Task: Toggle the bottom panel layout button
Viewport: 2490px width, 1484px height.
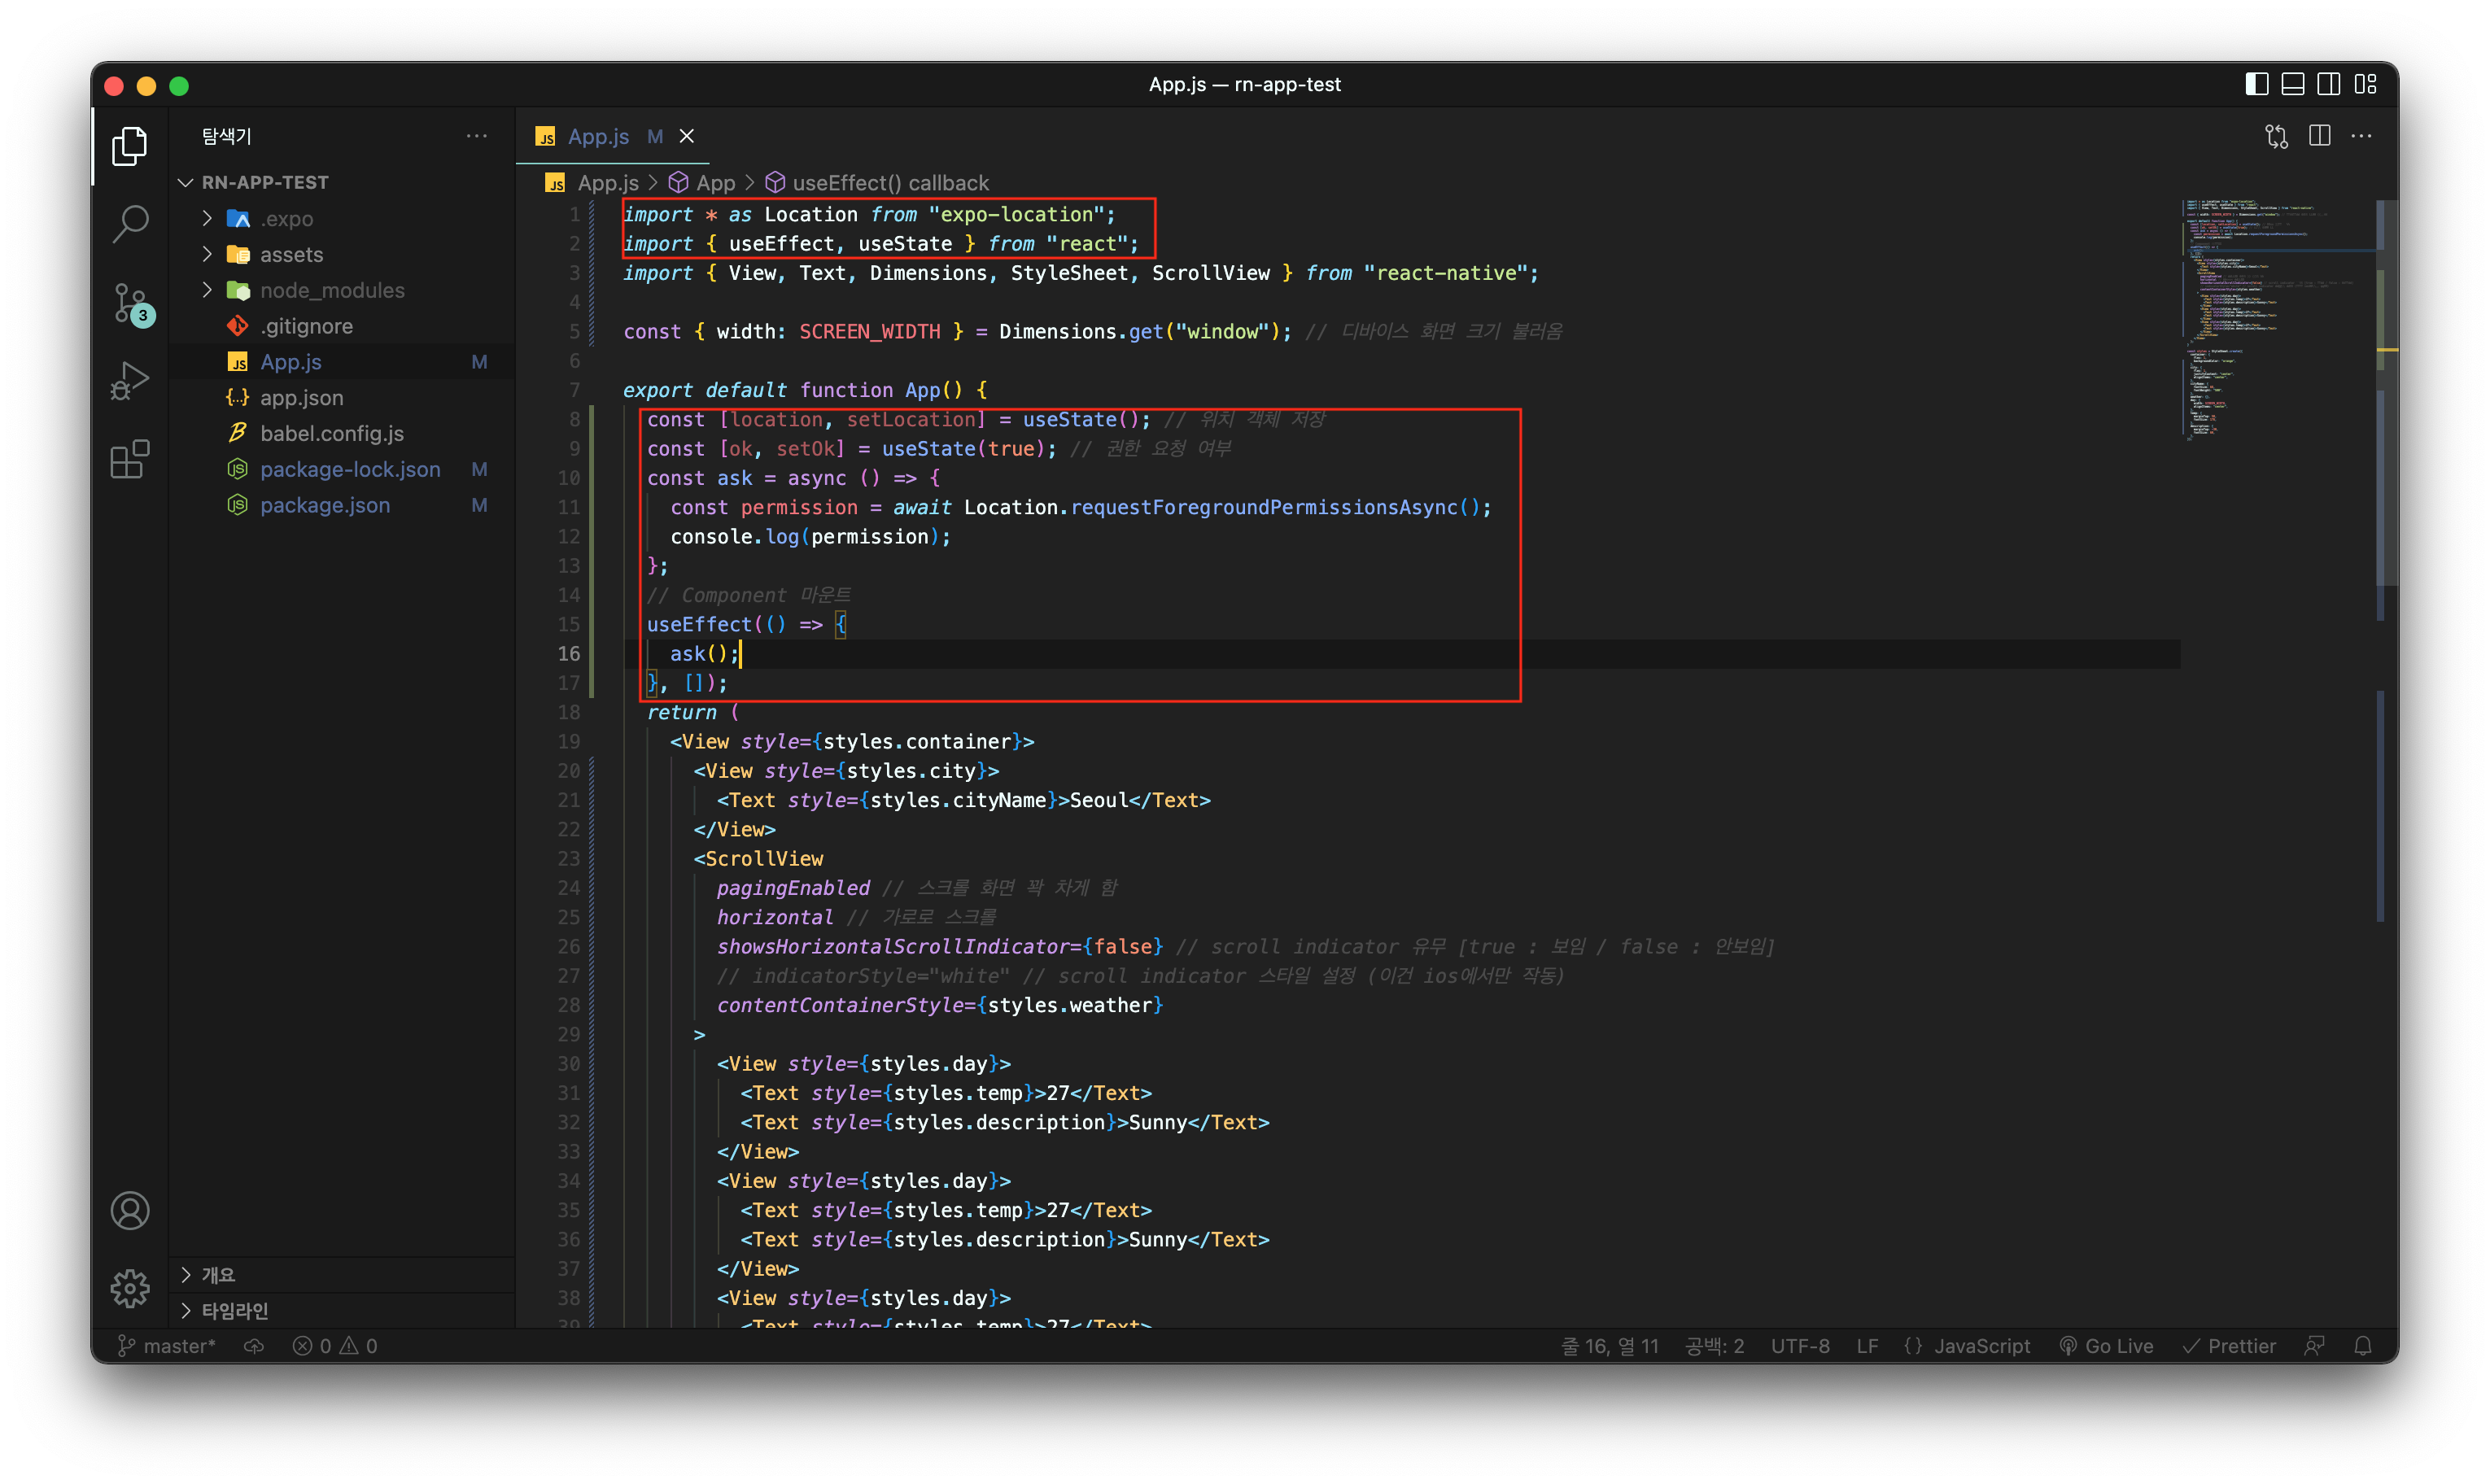Action: coord(2292,85)
